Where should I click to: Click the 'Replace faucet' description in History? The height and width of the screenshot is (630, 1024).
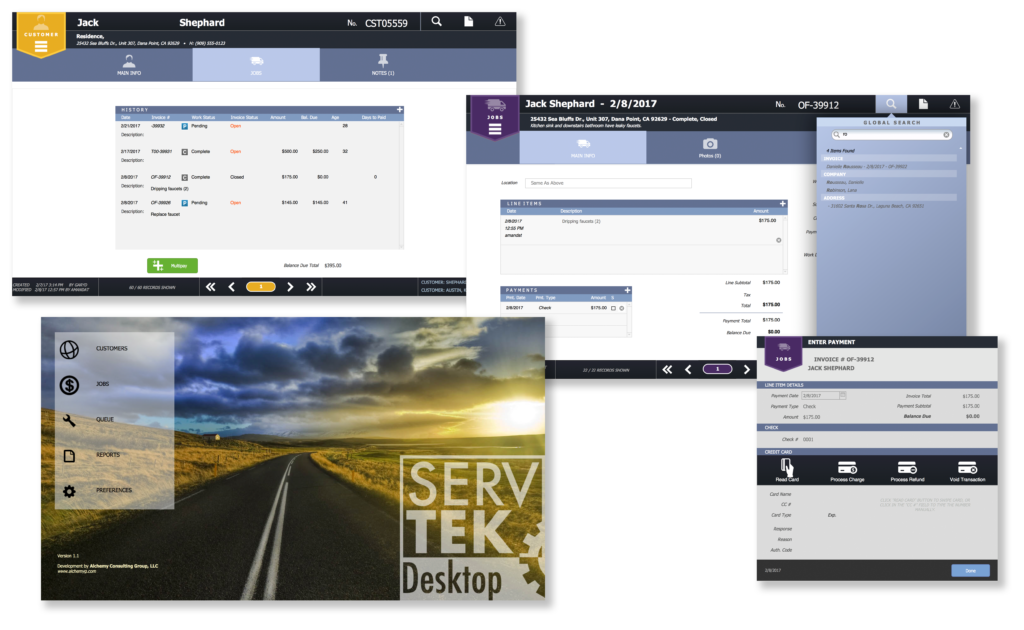tap(165, 214)
